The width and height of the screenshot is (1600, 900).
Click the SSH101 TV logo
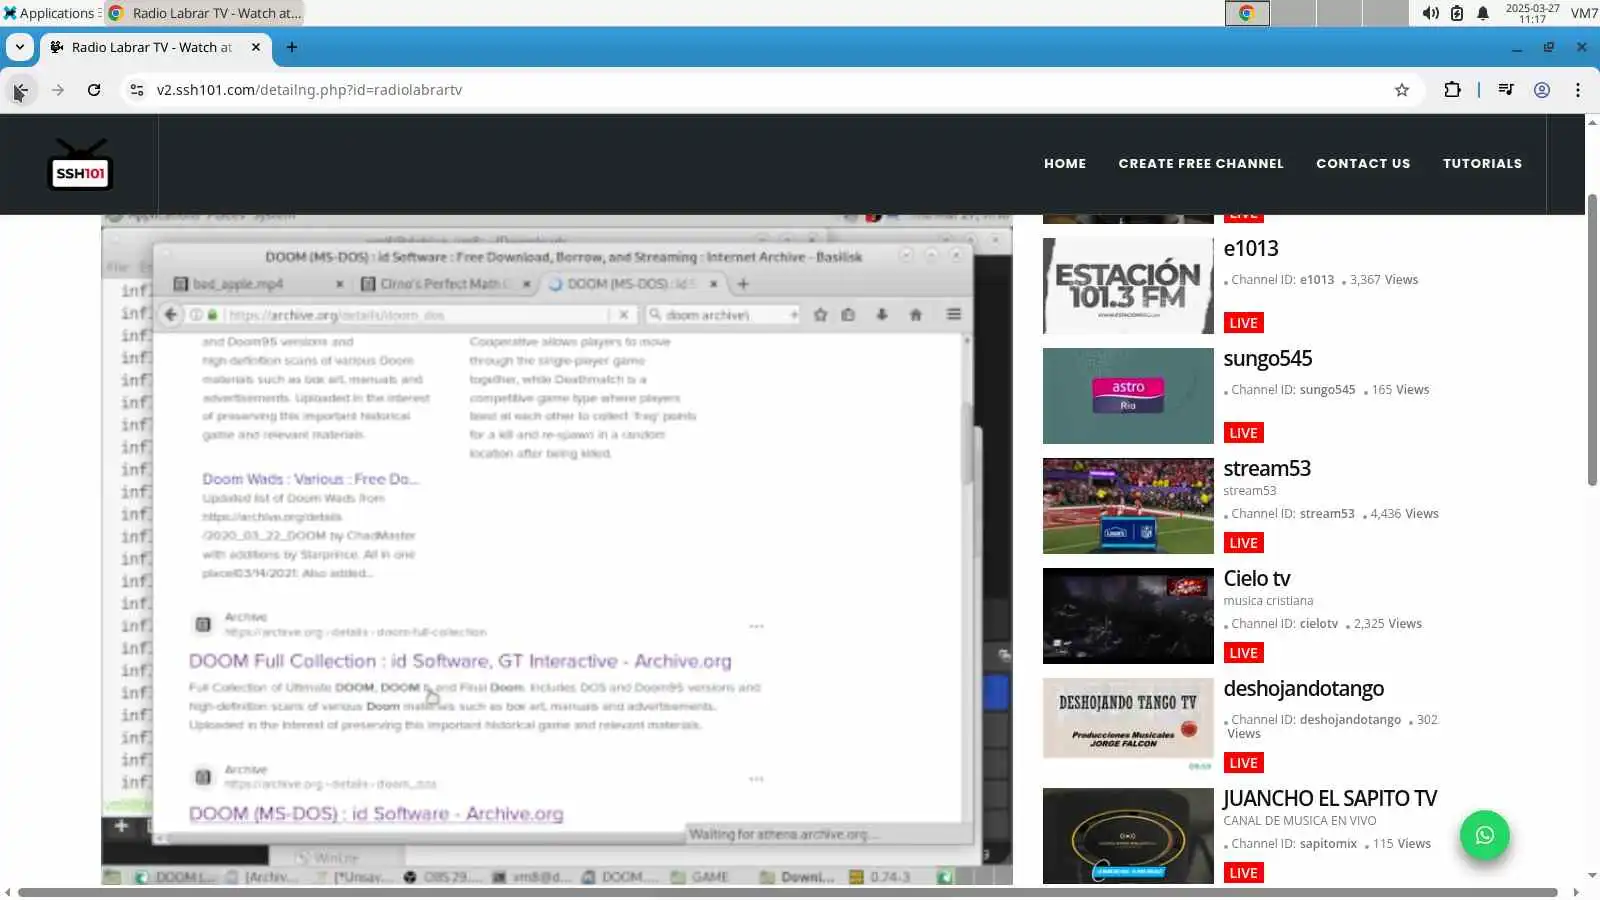(x=80, y=164)
